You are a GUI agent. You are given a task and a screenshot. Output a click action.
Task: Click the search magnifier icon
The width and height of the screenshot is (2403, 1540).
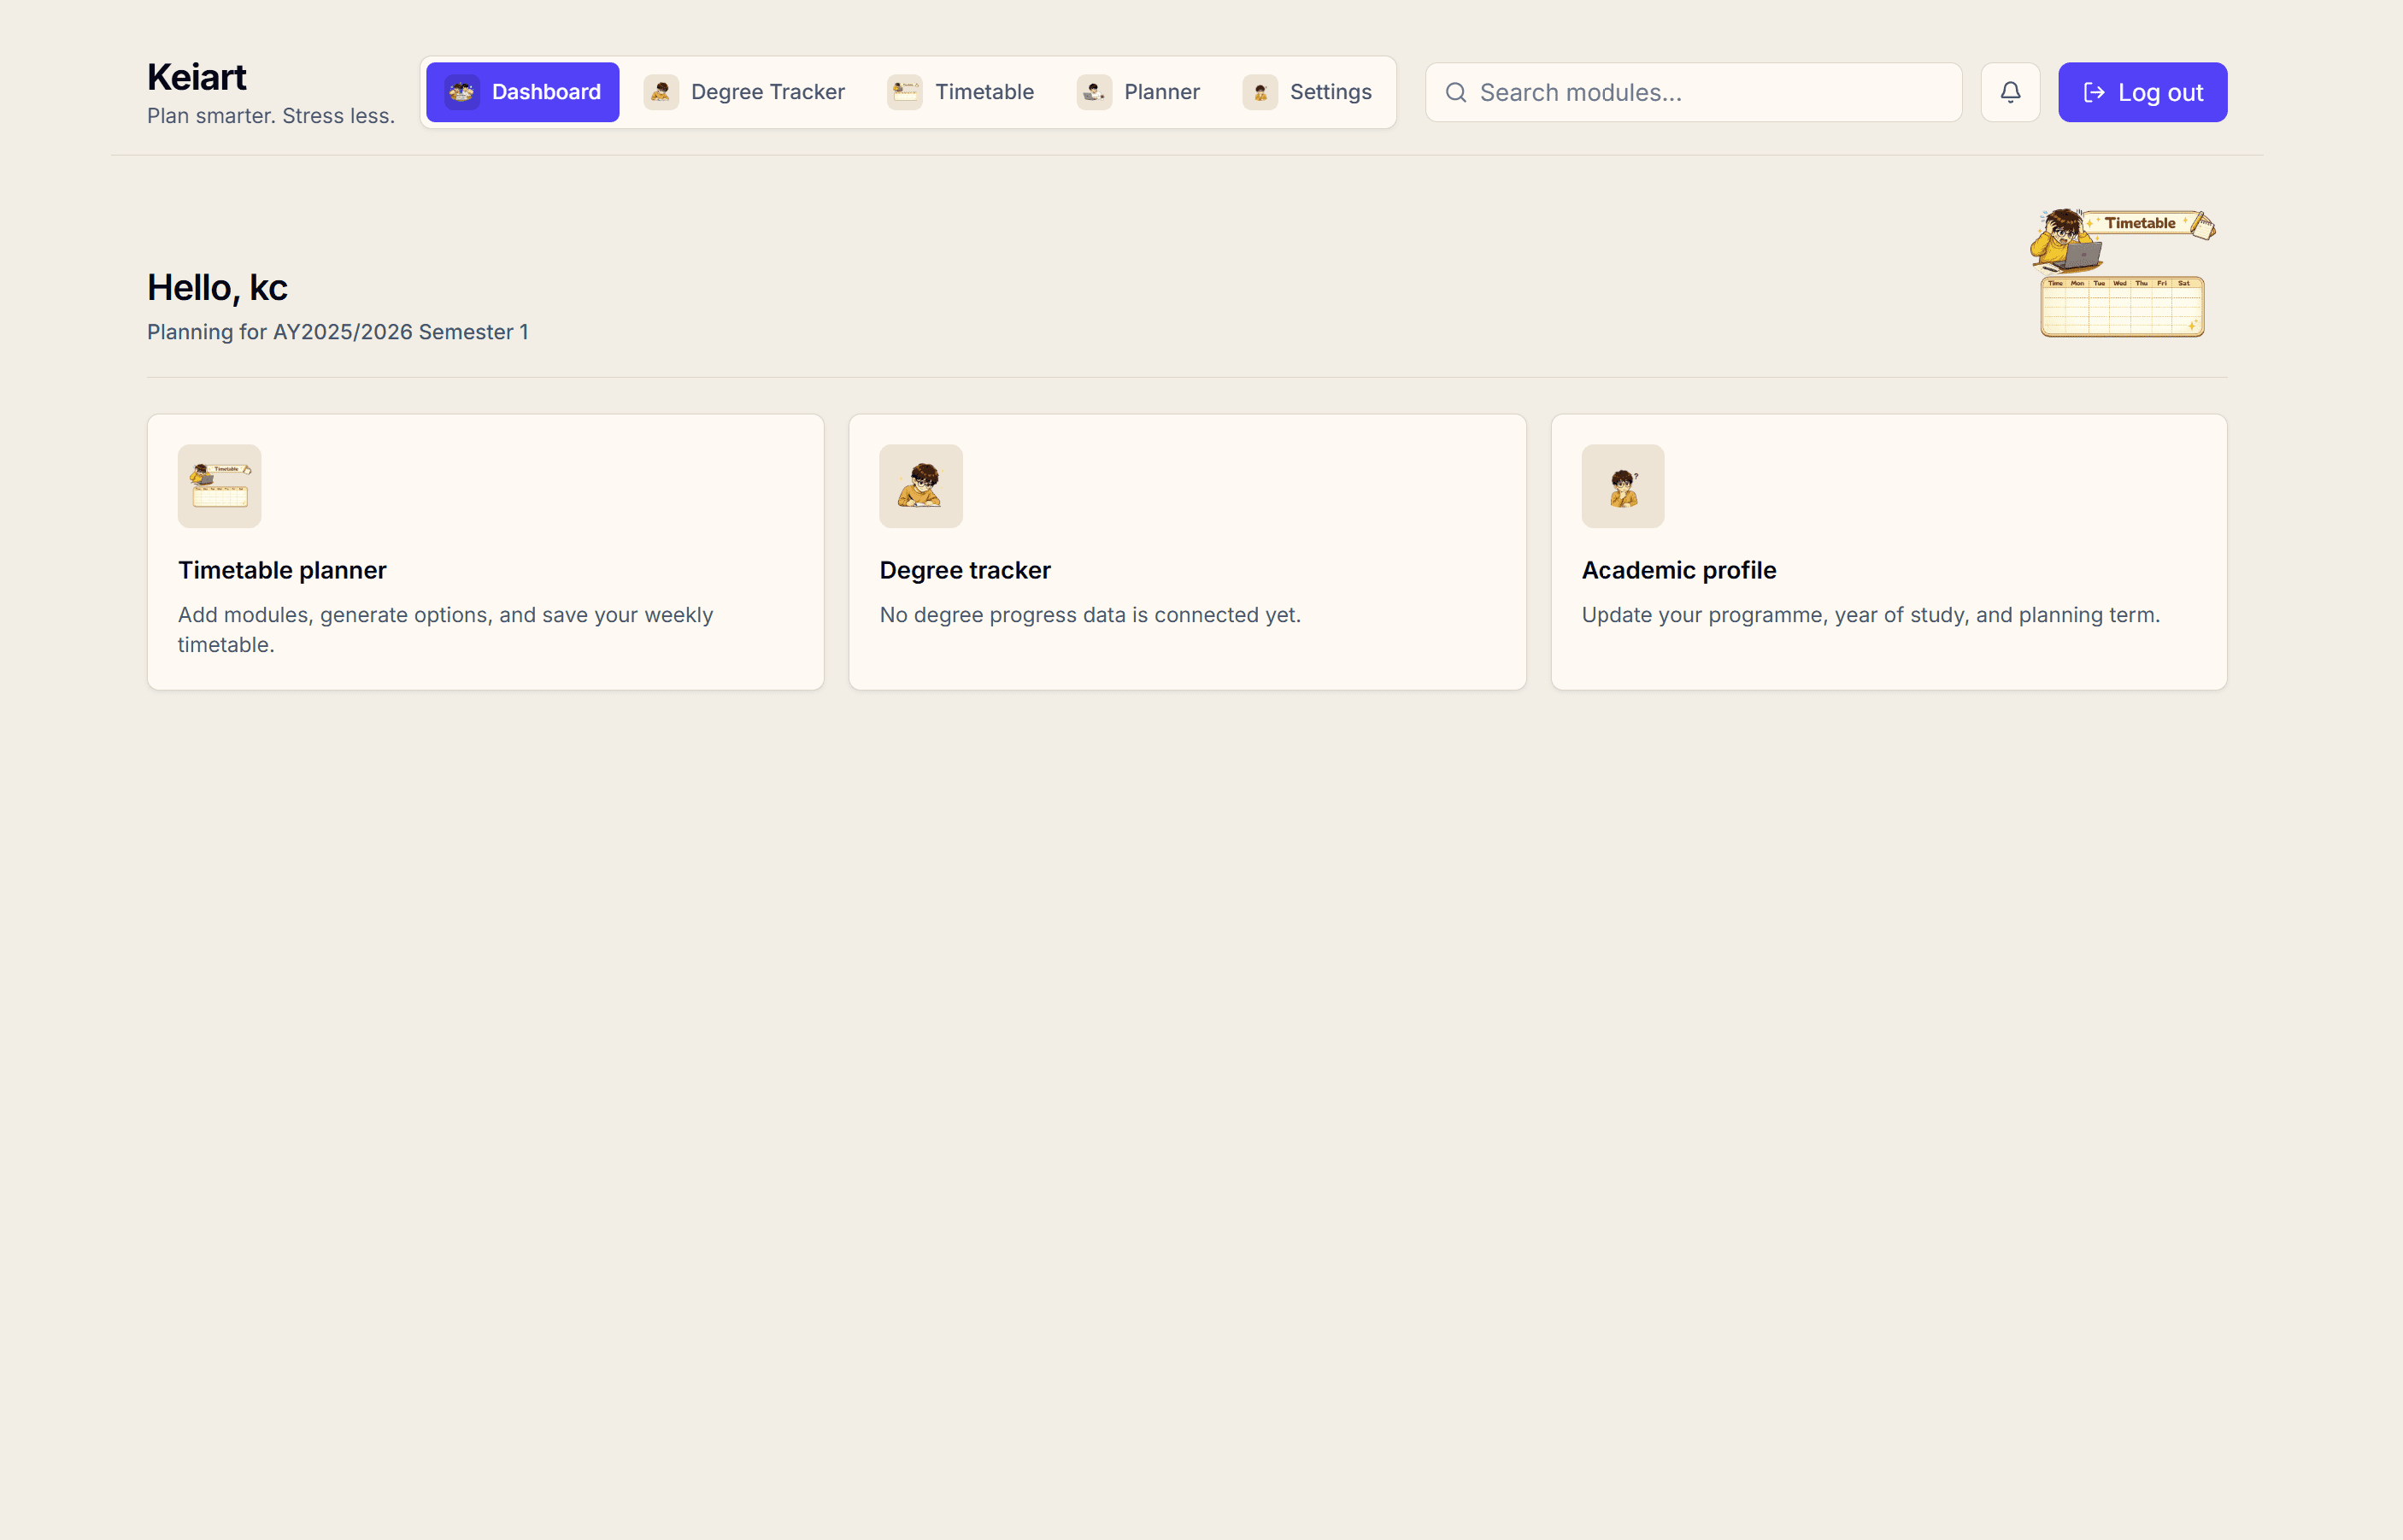pyautogui.click(x=1456, y=93)
